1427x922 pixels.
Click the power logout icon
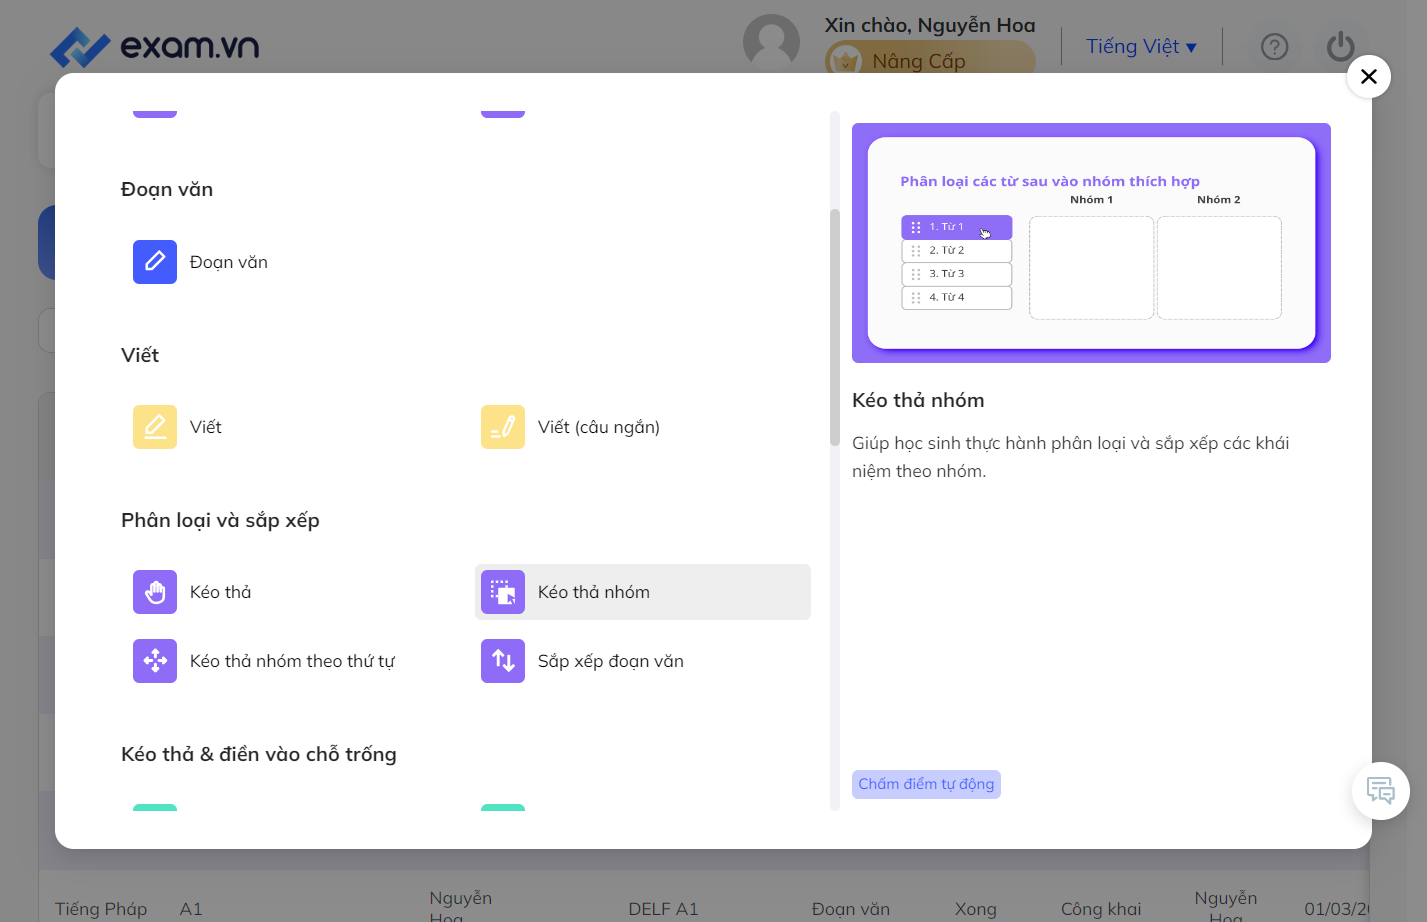1340,47
